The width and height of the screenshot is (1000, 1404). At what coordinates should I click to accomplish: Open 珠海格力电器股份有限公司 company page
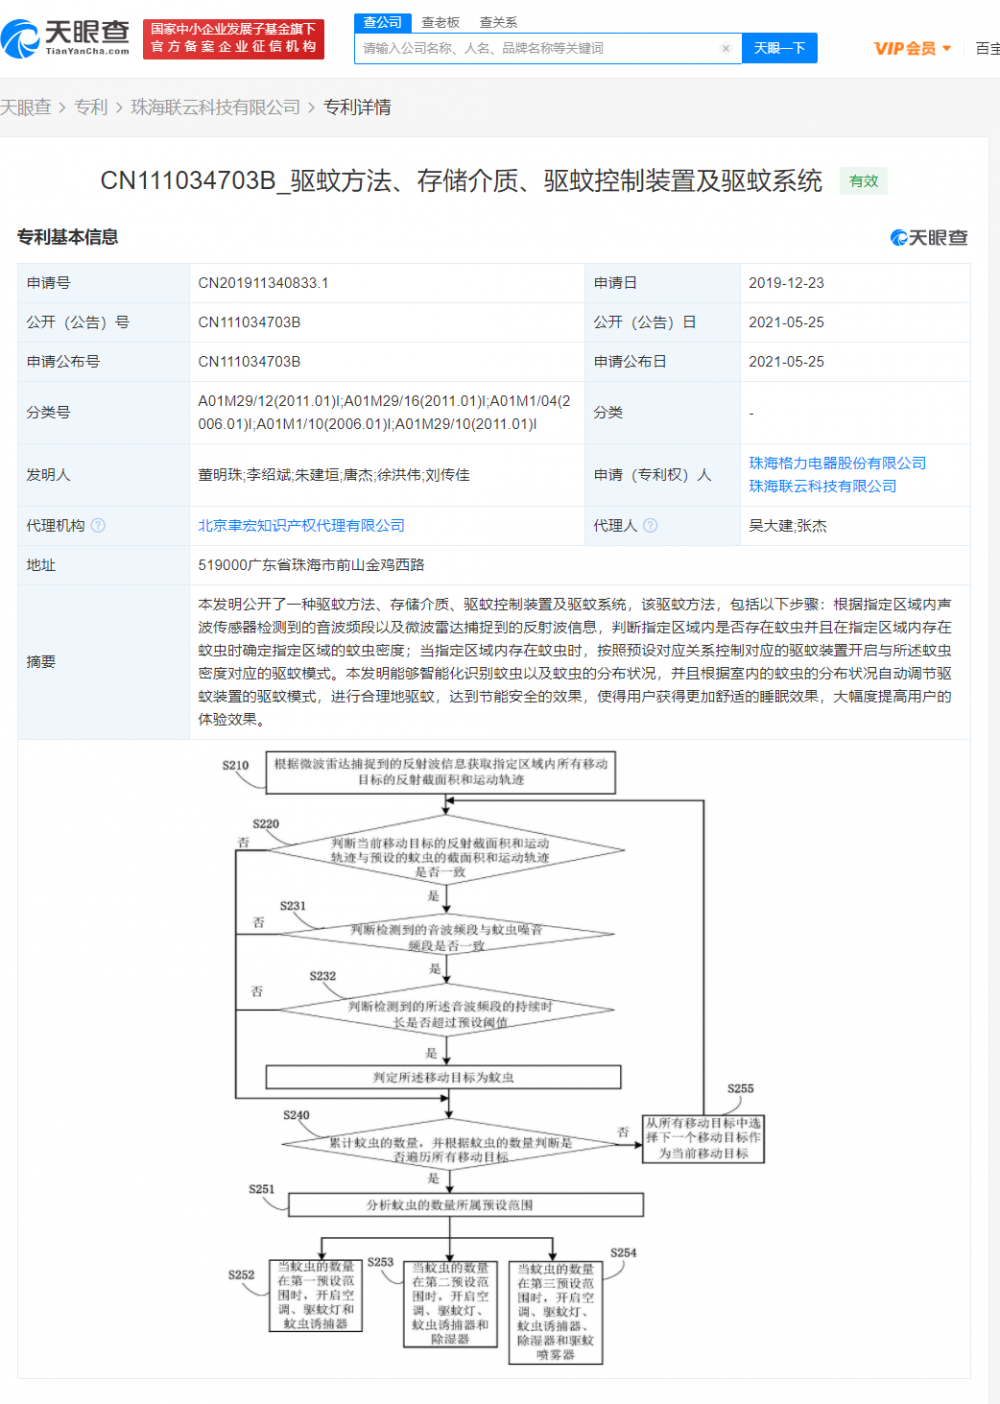[x=836, y=463]
